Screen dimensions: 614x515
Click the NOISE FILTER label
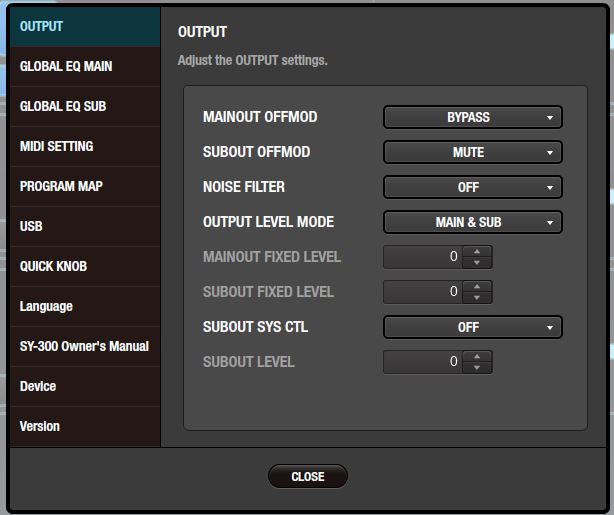coord(244,187)
